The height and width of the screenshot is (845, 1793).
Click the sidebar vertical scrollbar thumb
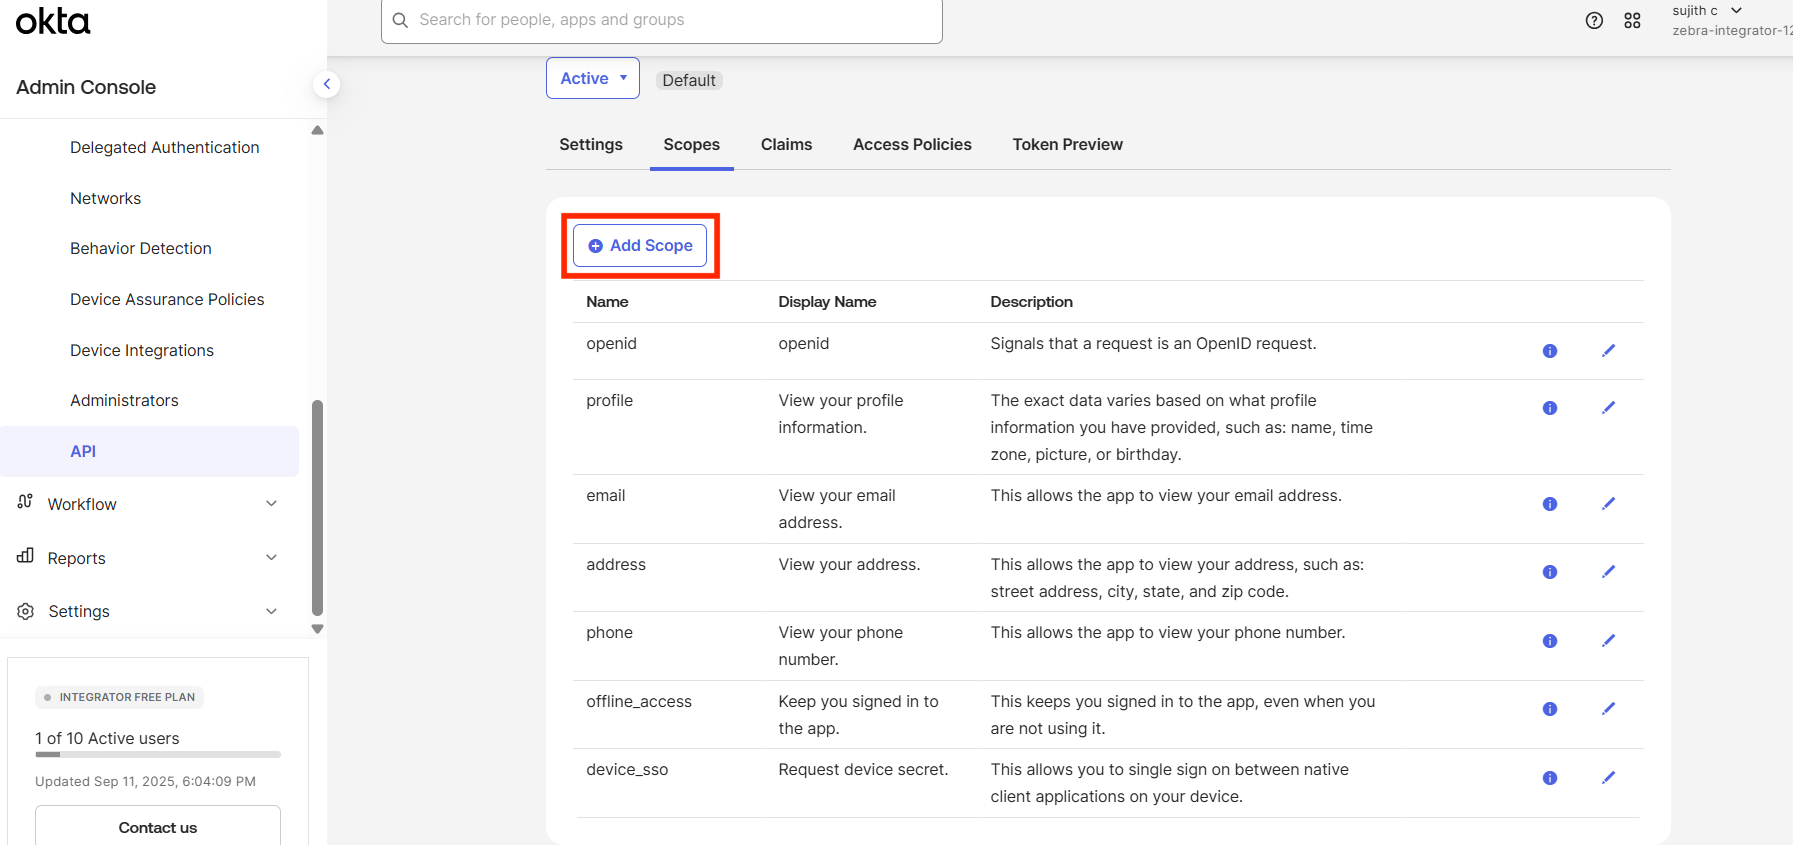click(317, 507)
